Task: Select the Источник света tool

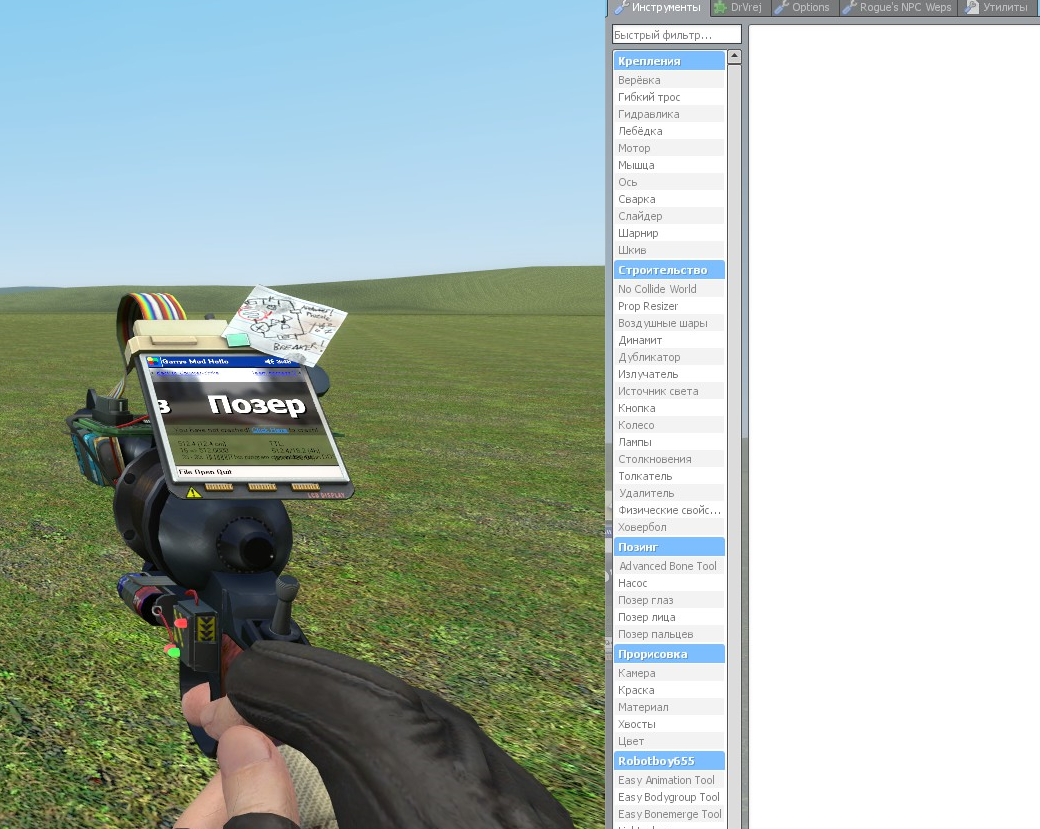Action: (x=669, y=391)
